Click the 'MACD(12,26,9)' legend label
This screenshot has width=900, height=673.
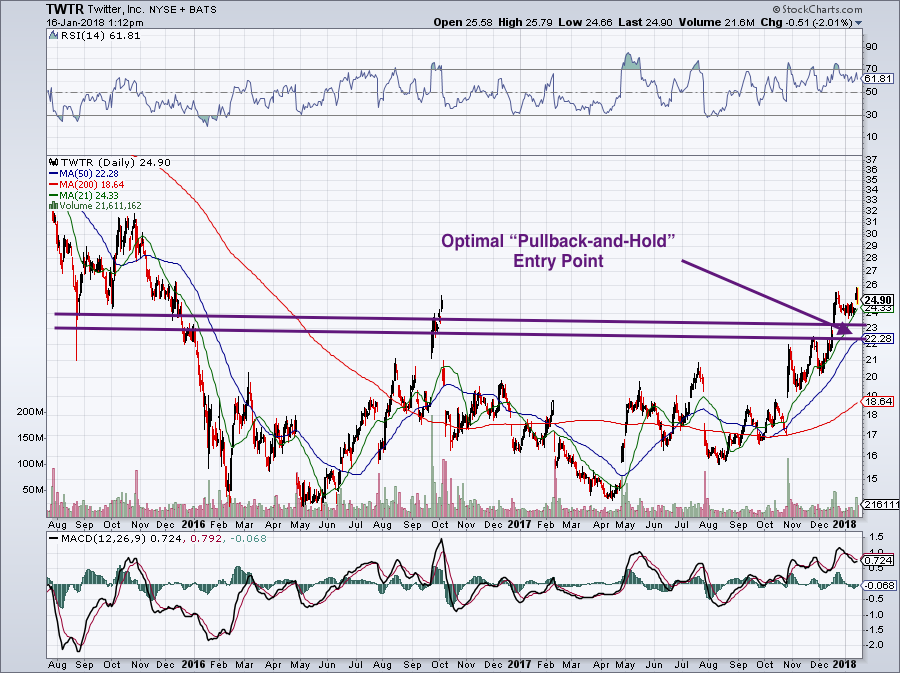point(104,539)
